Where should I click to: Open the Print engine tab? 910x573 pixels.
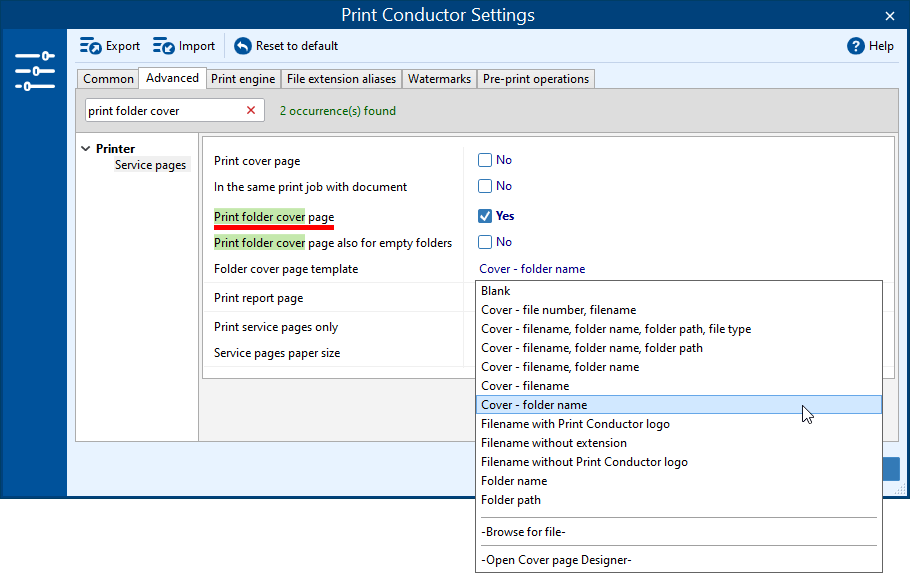[243, 79]
